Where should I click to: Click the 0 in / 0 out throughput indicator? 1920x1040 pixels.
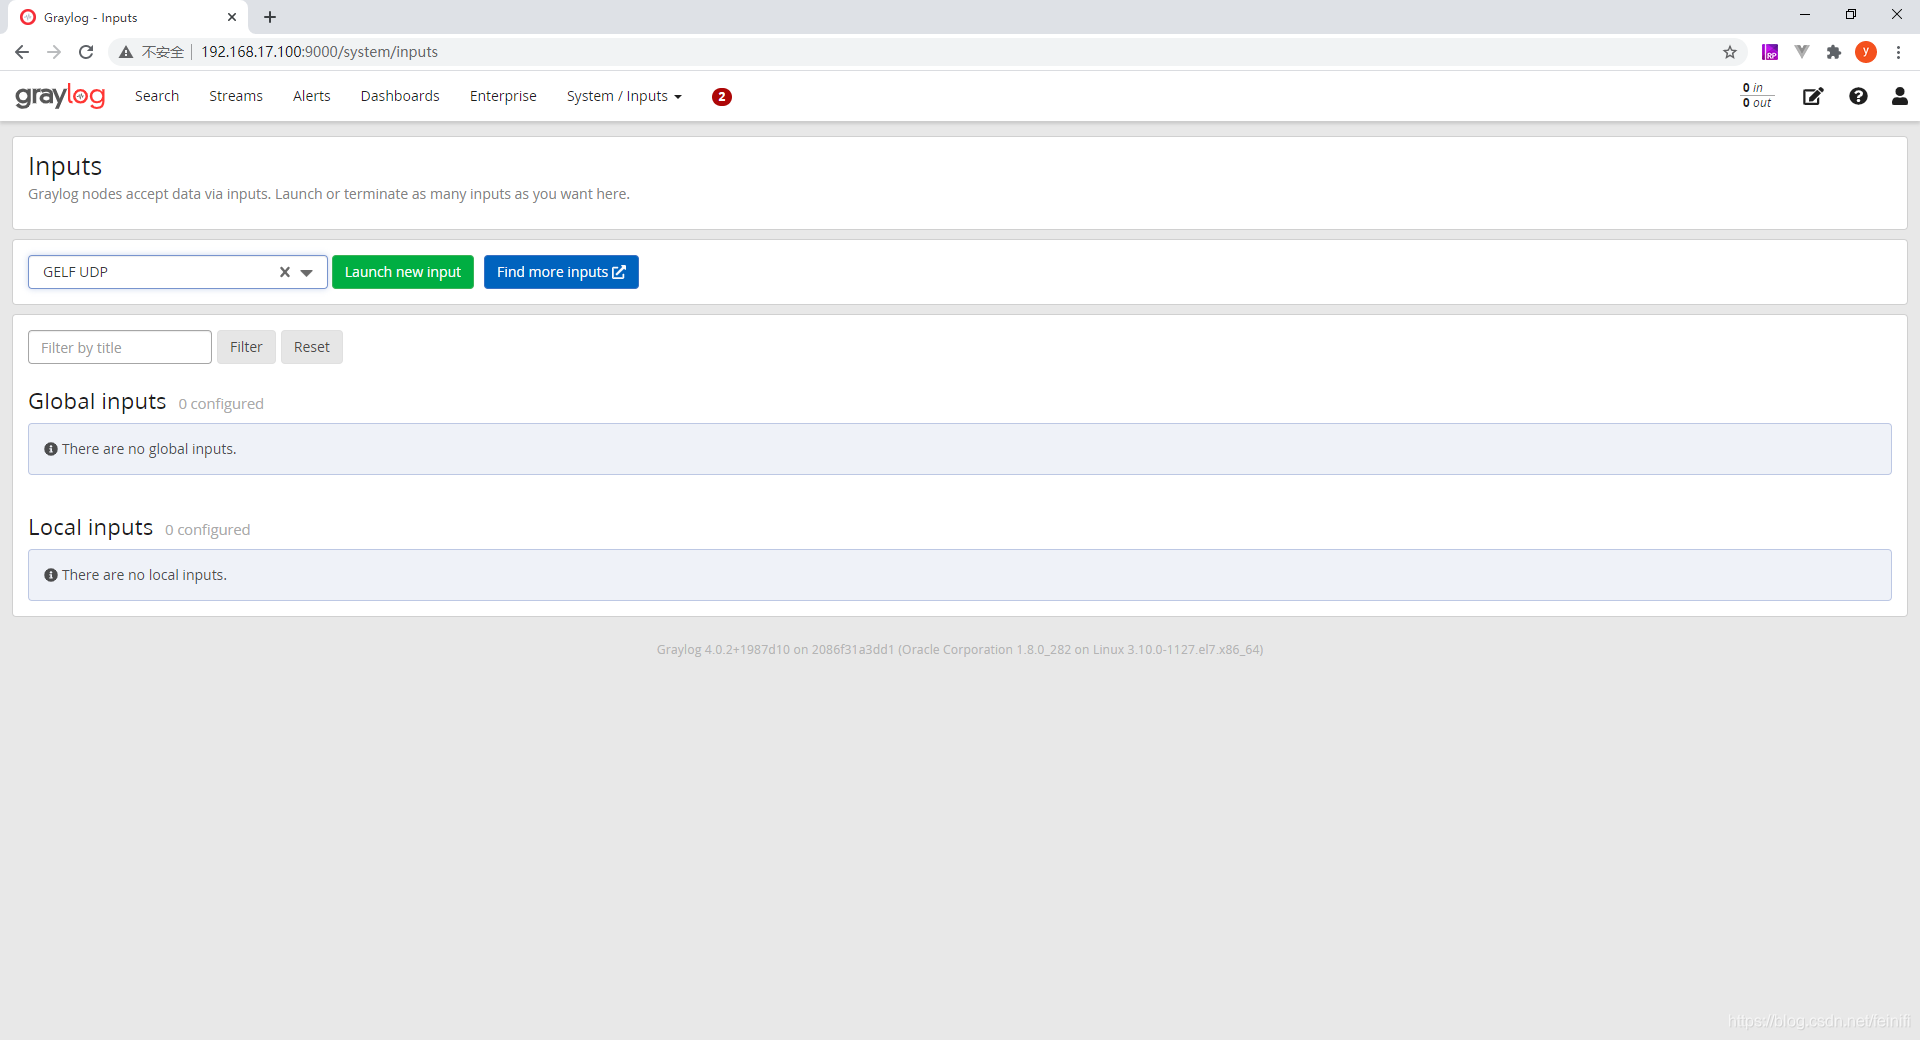1757,96
